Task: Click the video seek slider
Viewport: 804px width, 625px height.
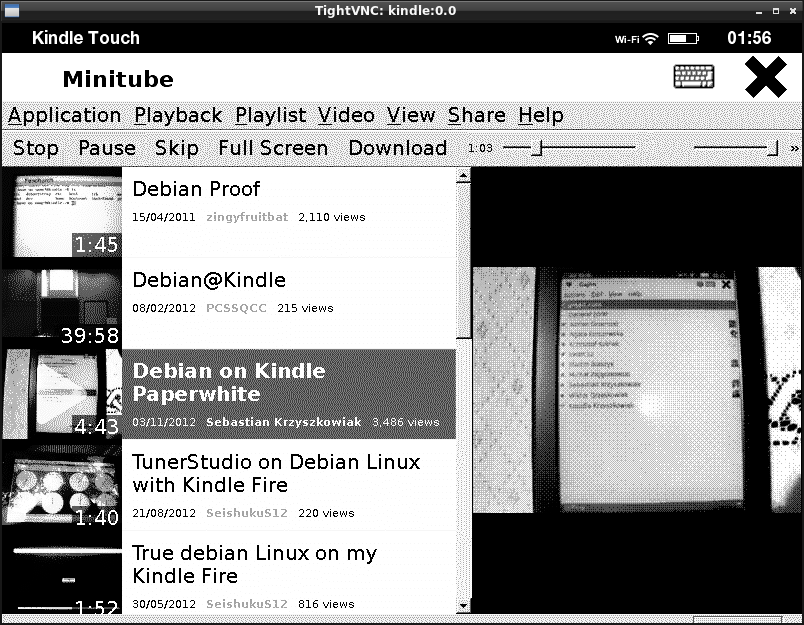Action: click(569, 148)
